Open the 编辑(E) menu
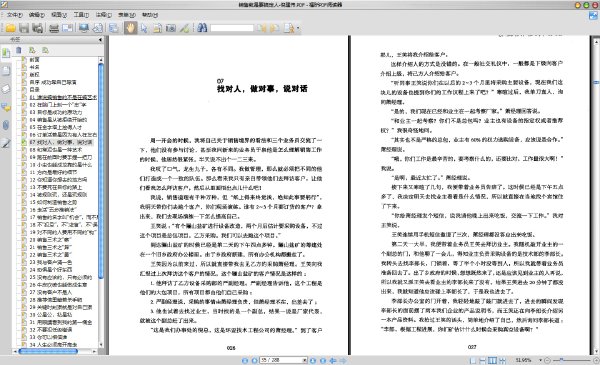600x365 pixels. (x=37, y=15)
